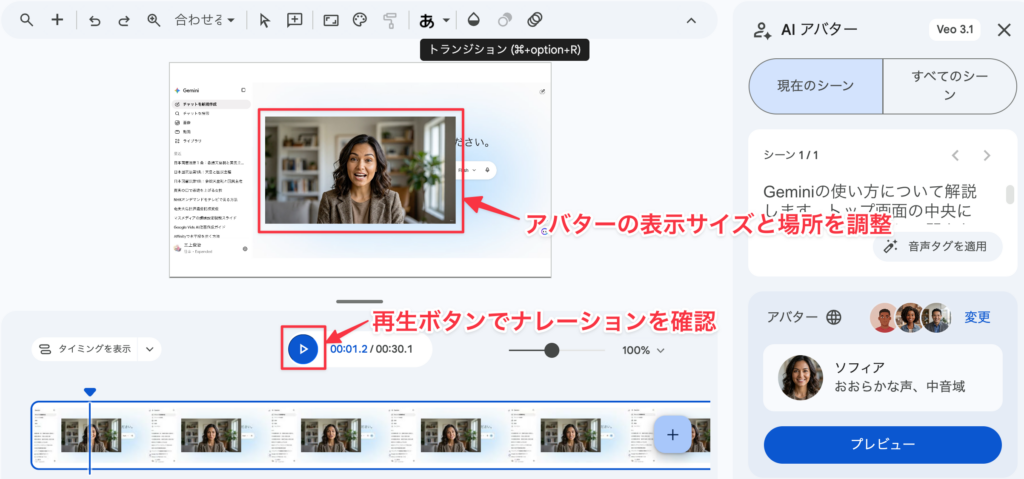Open the あ text style dropdown
This screenshot has height=479, width=1024.
[x=434, y=20]
